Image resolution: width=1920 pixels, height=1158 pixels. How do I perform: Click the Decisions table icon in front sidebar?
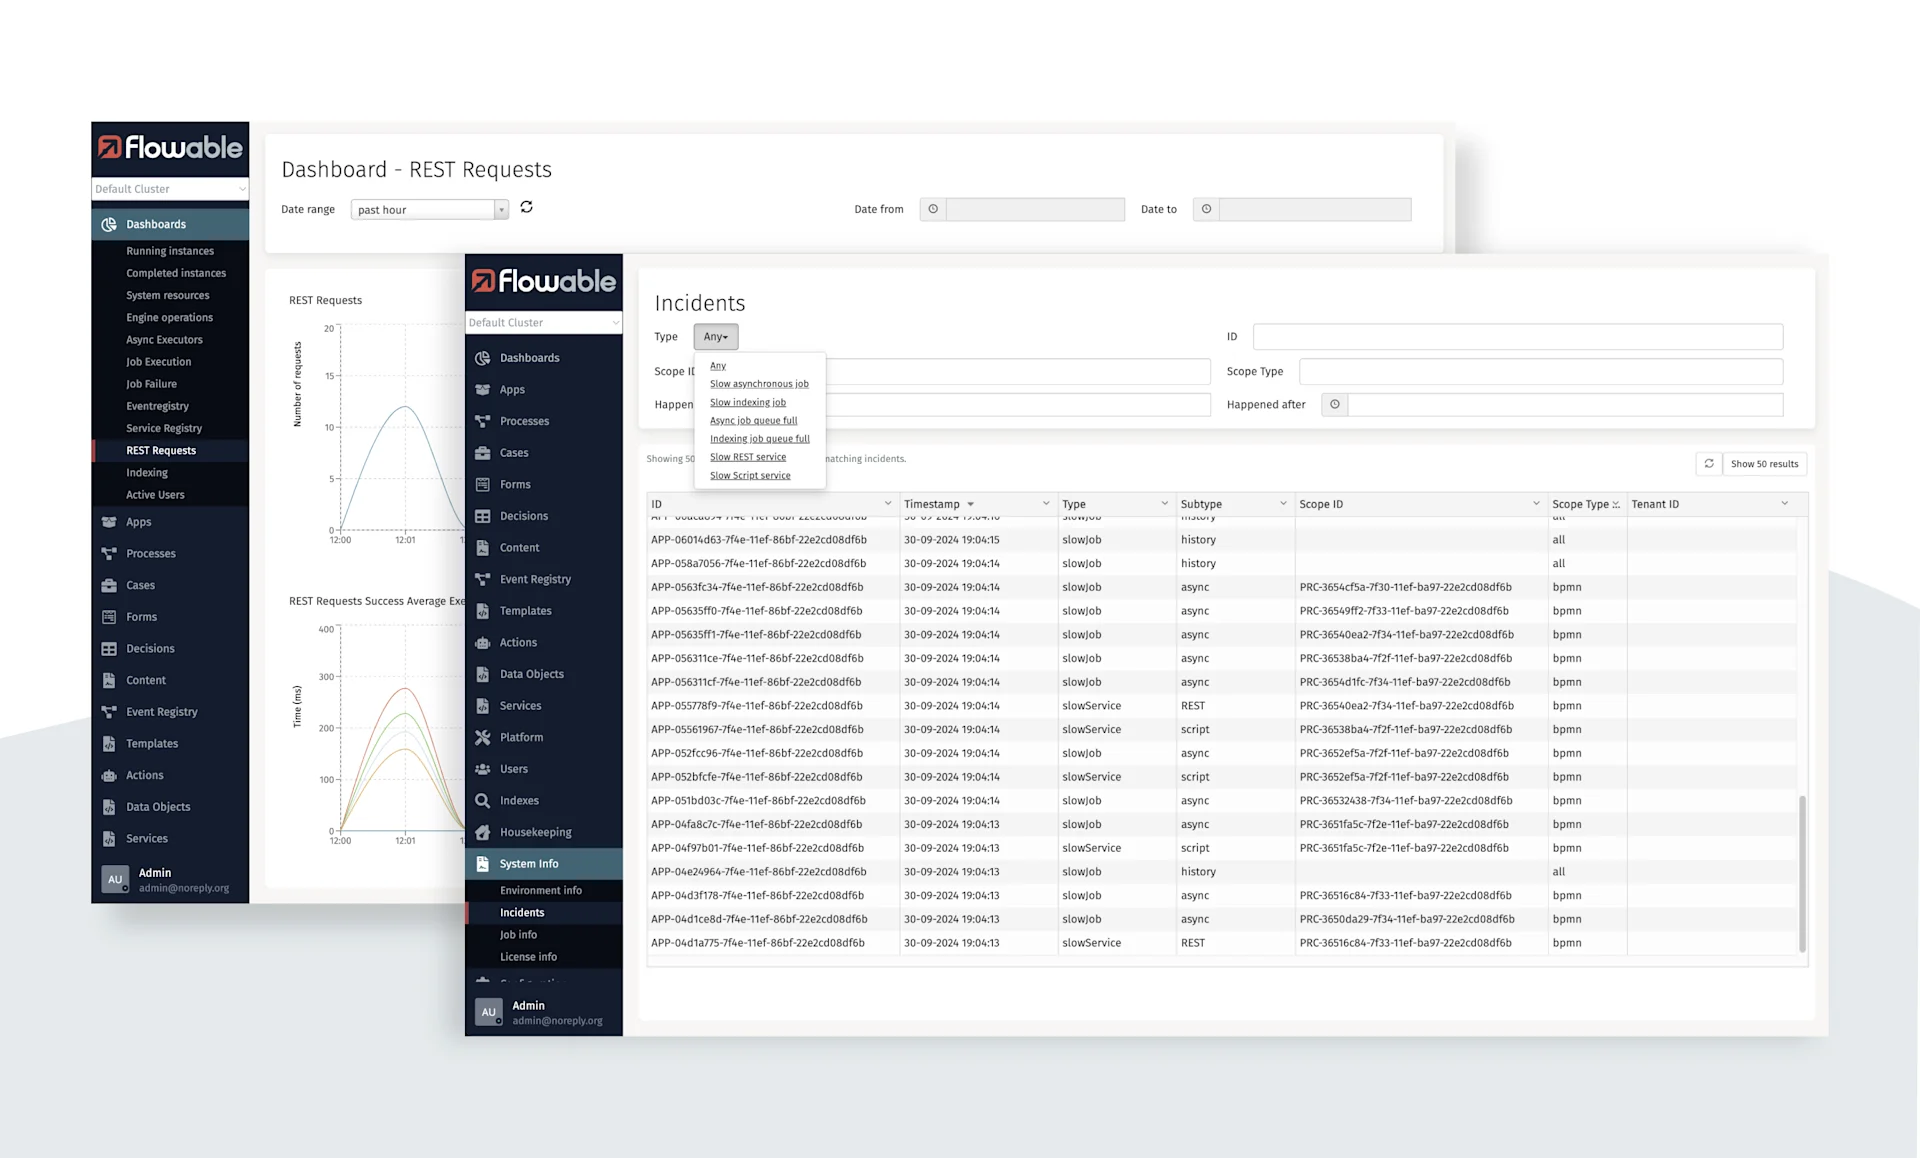[x=483, y=516]
